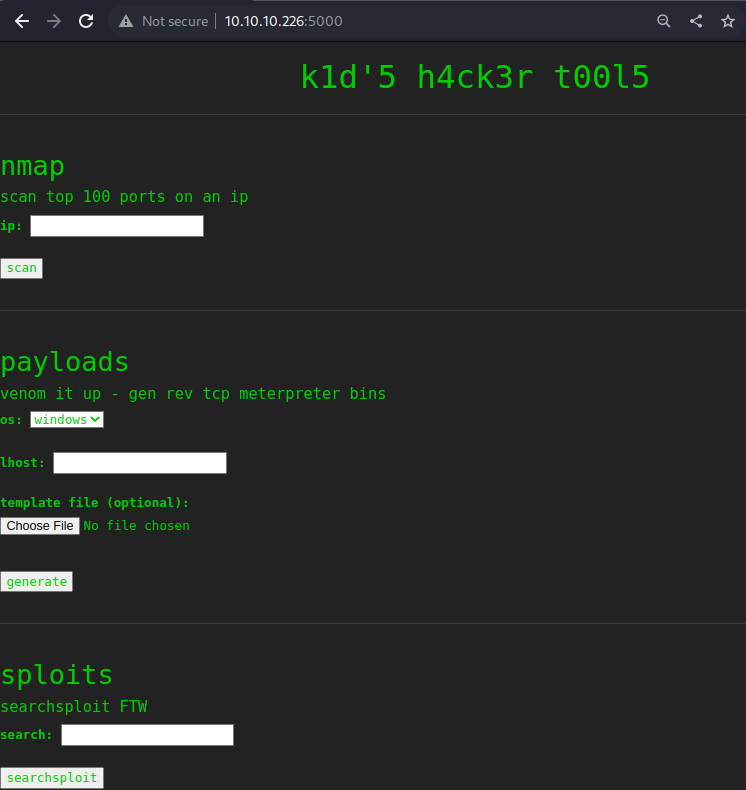
Task: Click the searchsploit button
Action: coord(52,778)
